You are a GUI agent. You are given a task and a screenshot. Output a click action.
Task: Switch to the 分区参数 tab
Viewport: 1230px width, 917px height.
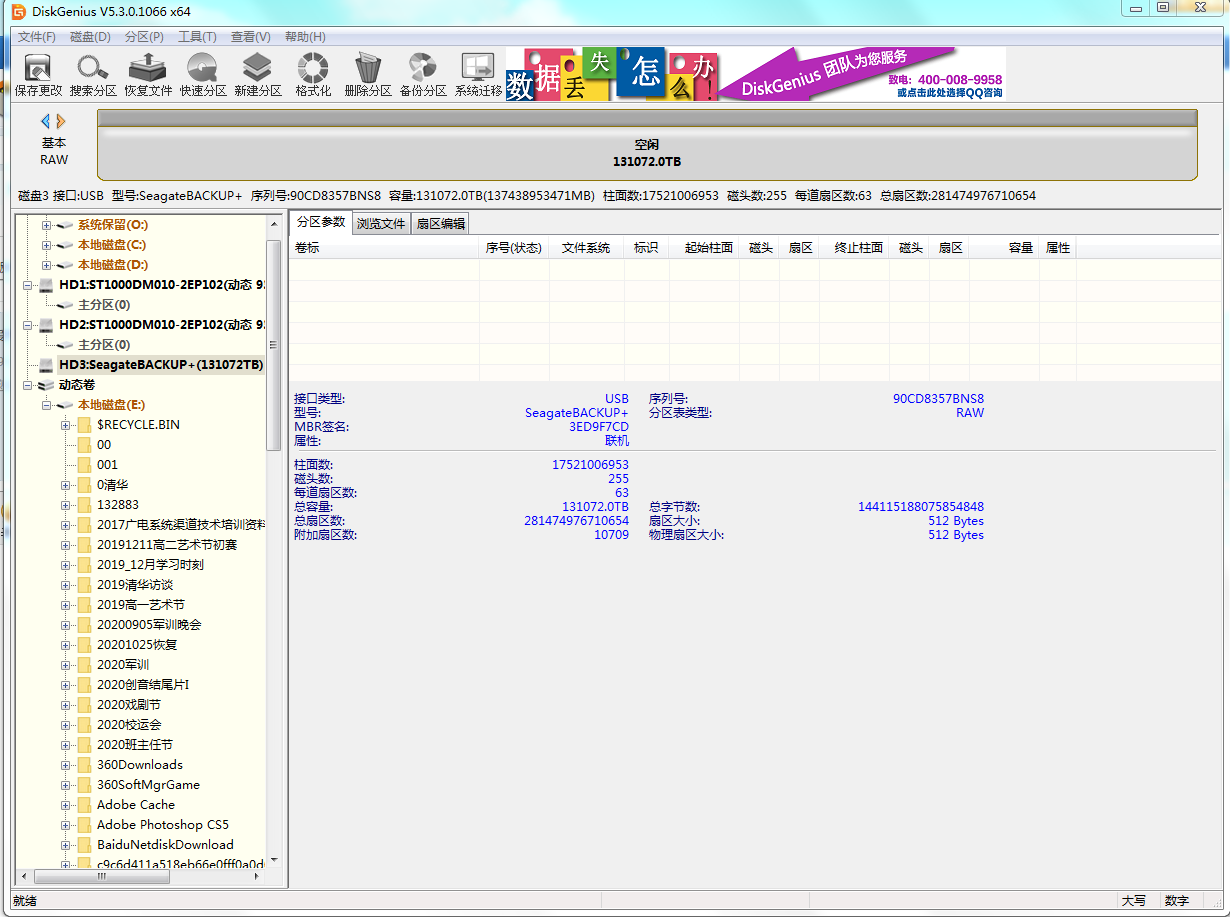321,222
